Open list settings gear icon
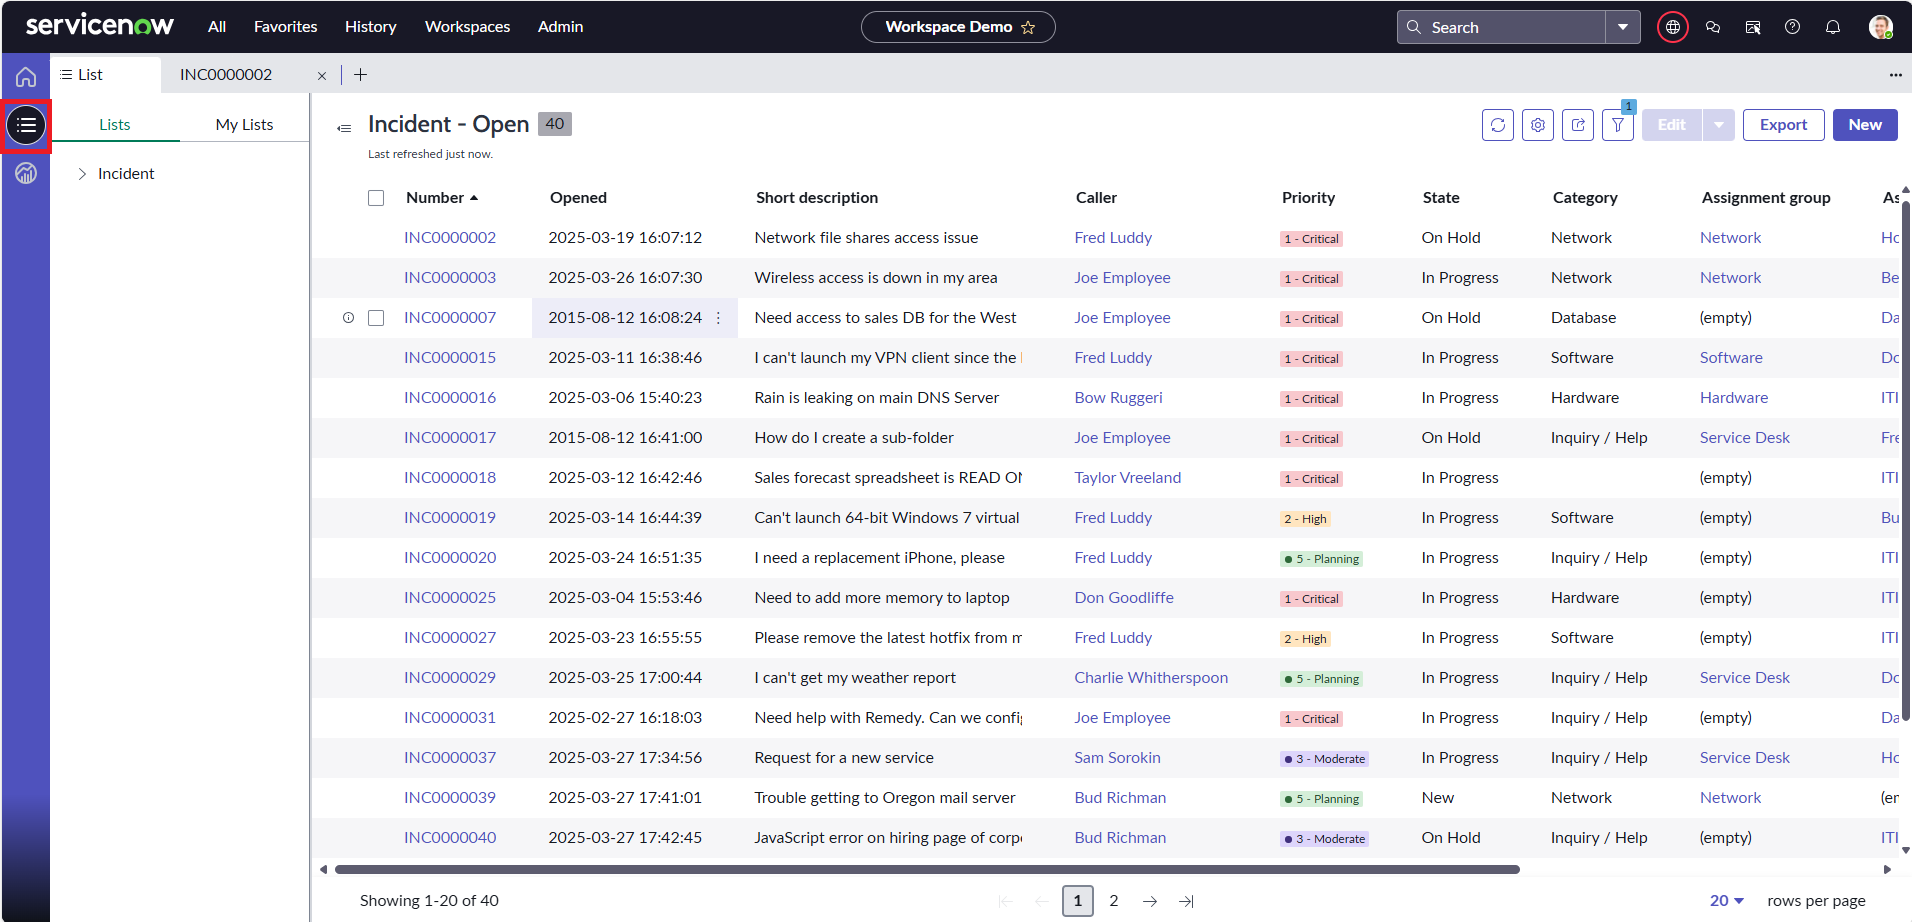This screenshot has width=1912, height=922. [1537, 125]
